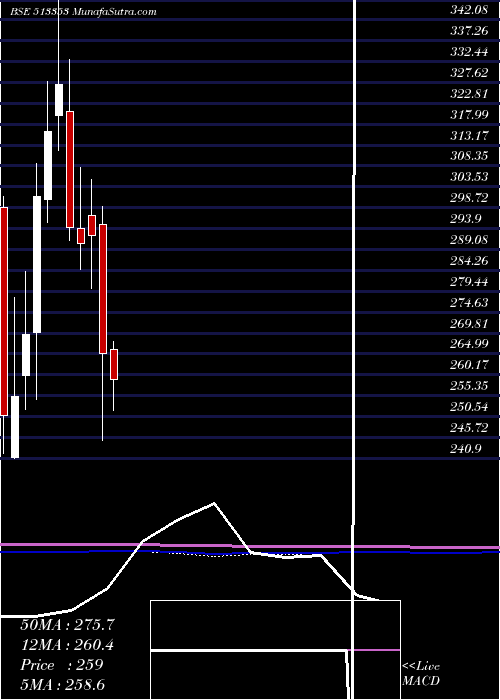The width and height of the screenshot is (500, 700).
Task: Click the 322.81 price axis label
Action: [468, 94]
